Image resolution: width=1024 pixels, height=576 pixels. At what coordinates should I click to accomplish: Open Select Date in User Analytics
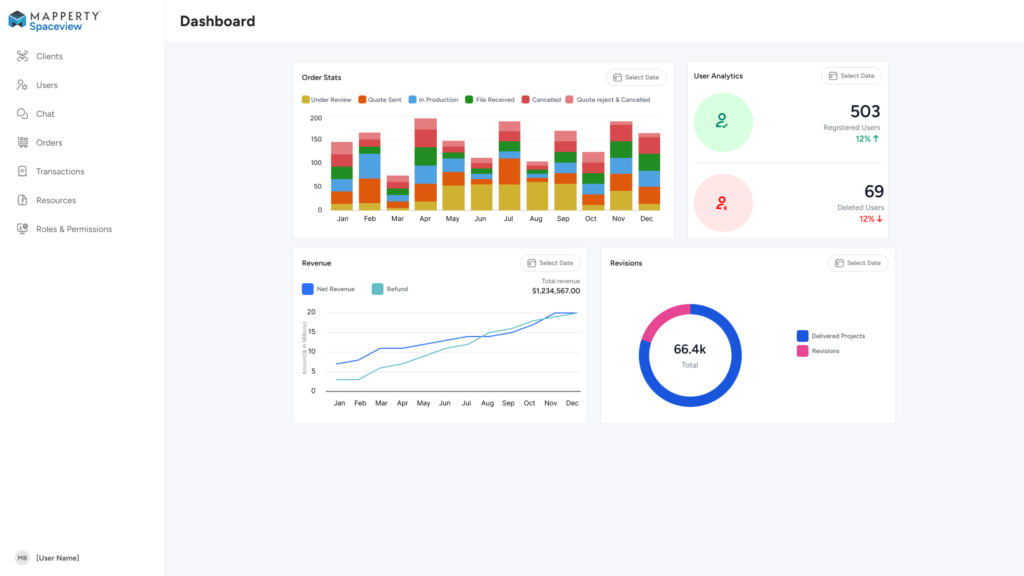point(851,76)
